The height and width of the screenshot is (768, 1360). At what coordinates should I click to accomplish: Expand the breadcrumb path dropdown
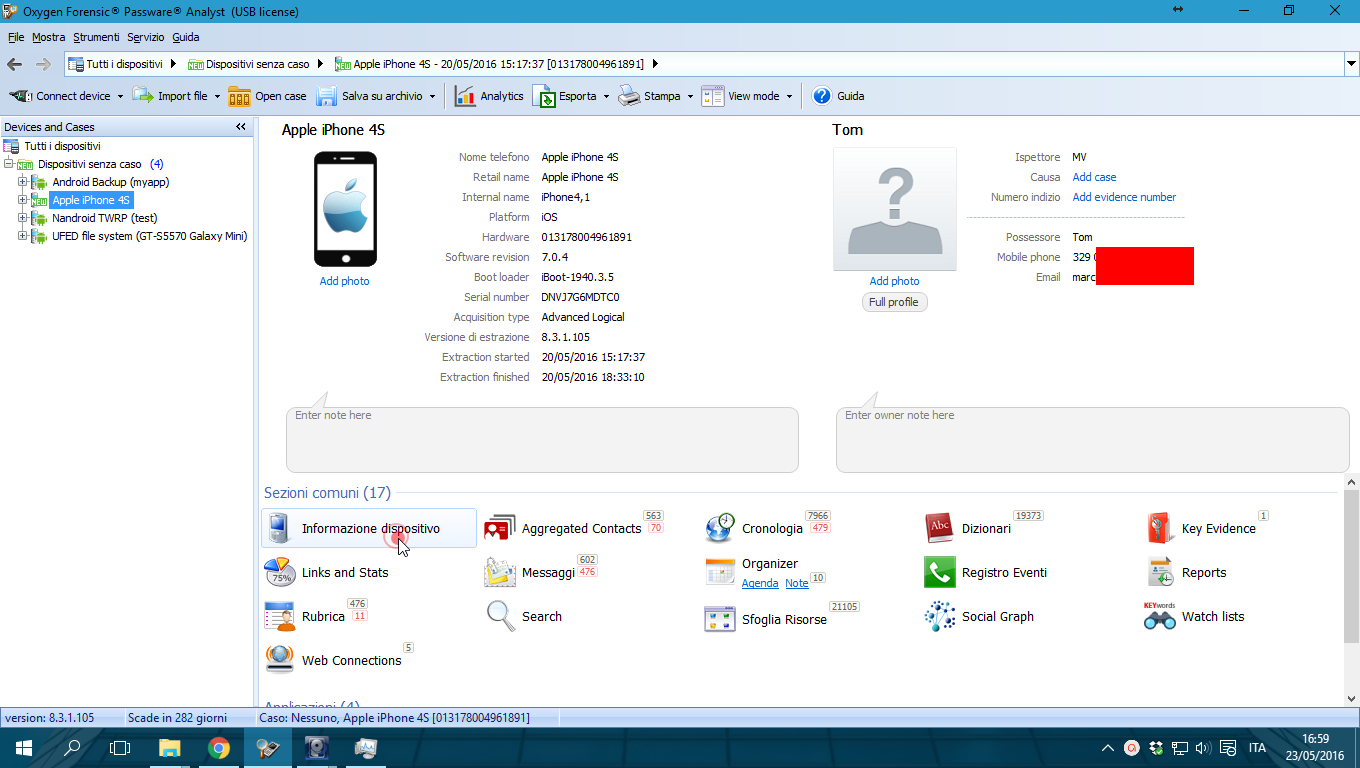(x=1351, y=64)
